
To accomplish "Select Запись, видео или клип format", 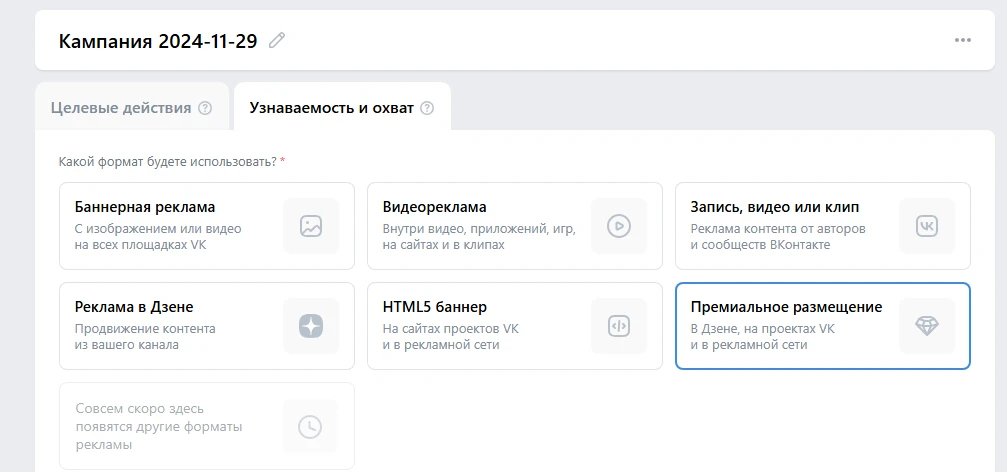I will [823, 226].
